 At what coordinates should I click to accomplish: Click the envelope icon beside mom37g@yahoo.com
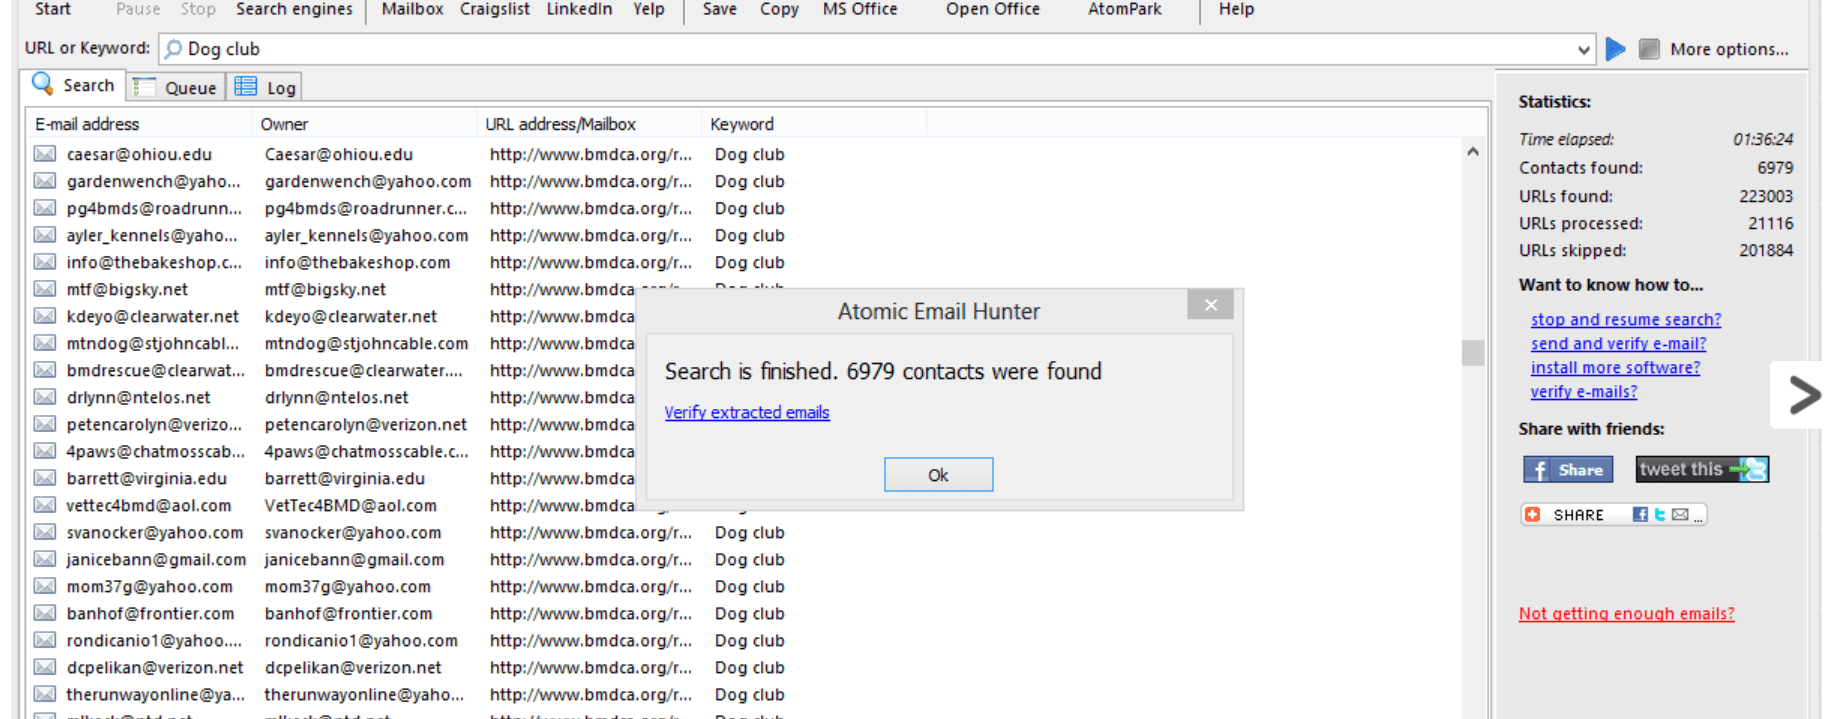pyautogui.click(x=45, y=586)
